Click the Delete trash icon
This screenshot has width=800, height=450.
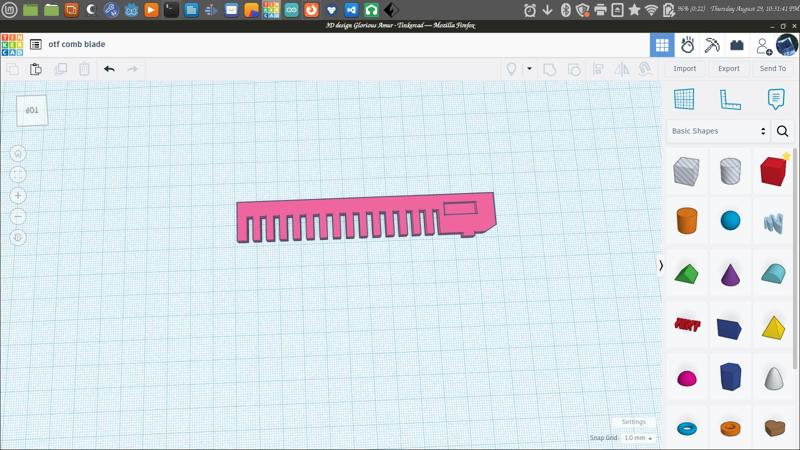coord(84,69)
